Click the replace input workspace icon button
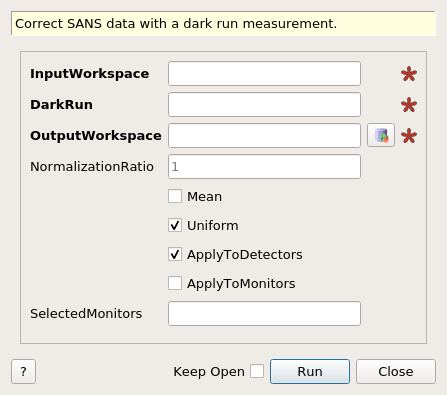The width and height of the screenshot is (447, 395). point(381,135)
